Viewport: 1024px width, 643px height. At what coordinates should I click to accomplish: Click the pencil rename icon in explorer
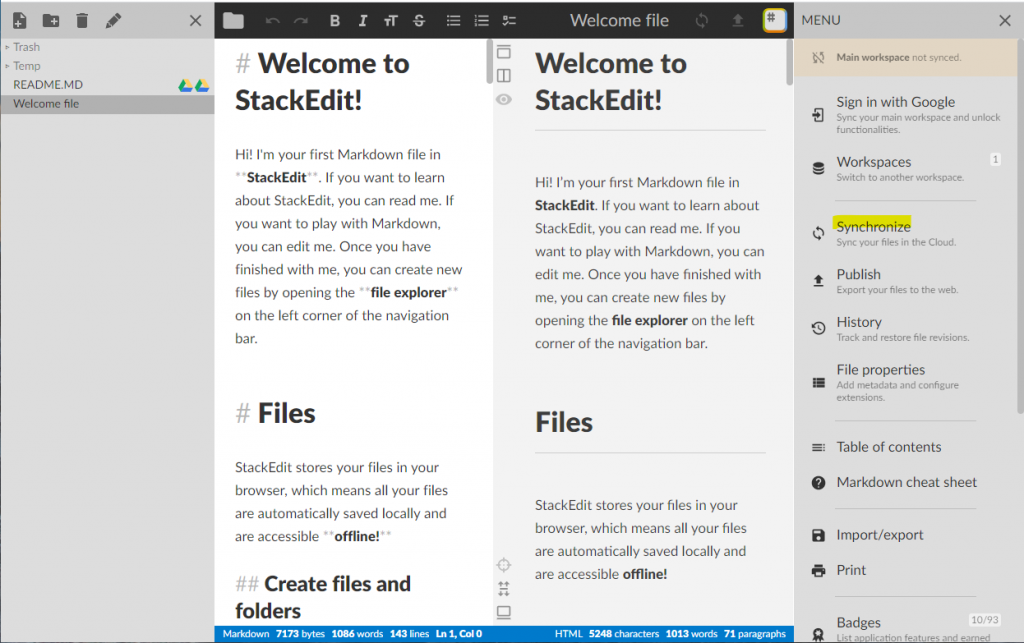(113, 21)
